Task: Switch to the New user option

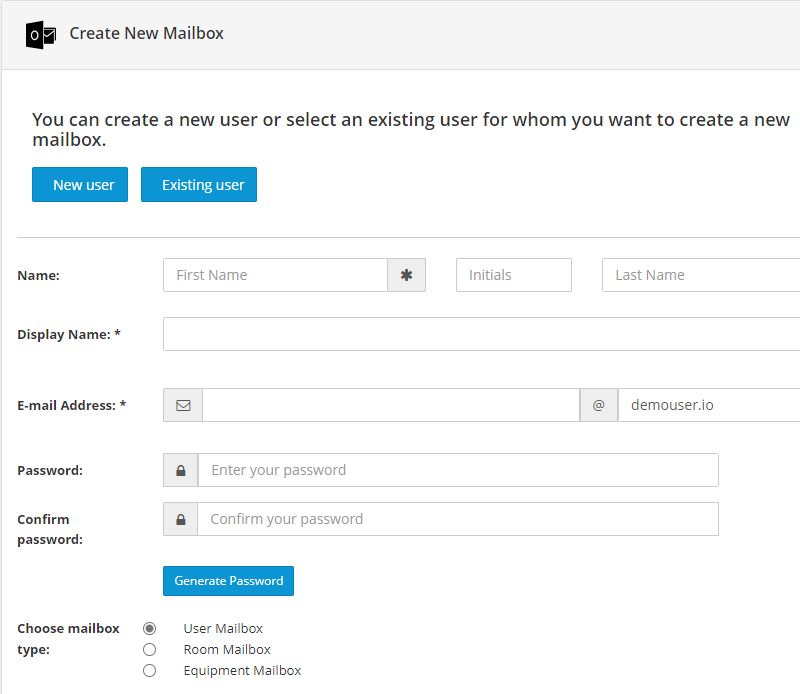Action: point(80,185)
